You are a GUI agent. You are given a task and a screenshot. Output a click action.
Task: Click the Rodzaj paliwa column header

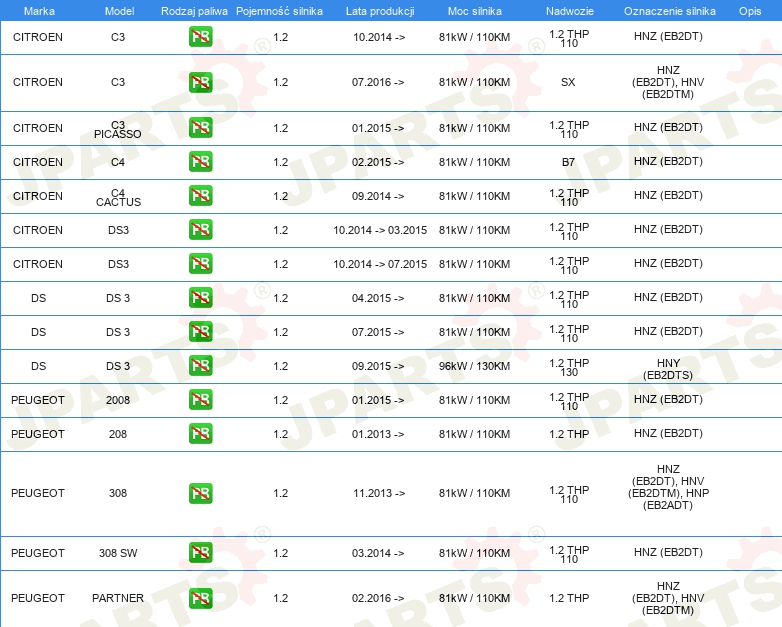tap(194, 11)
